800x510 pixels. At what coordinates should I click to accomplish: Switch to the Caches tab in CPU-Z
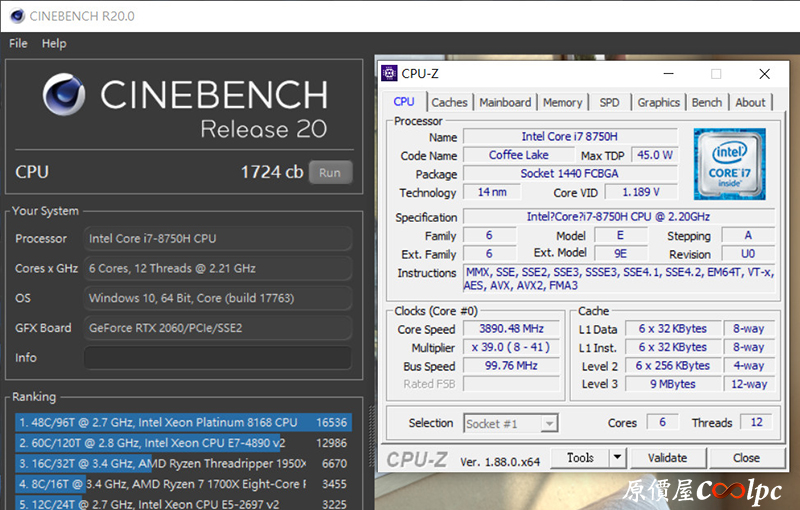(449, 103)
